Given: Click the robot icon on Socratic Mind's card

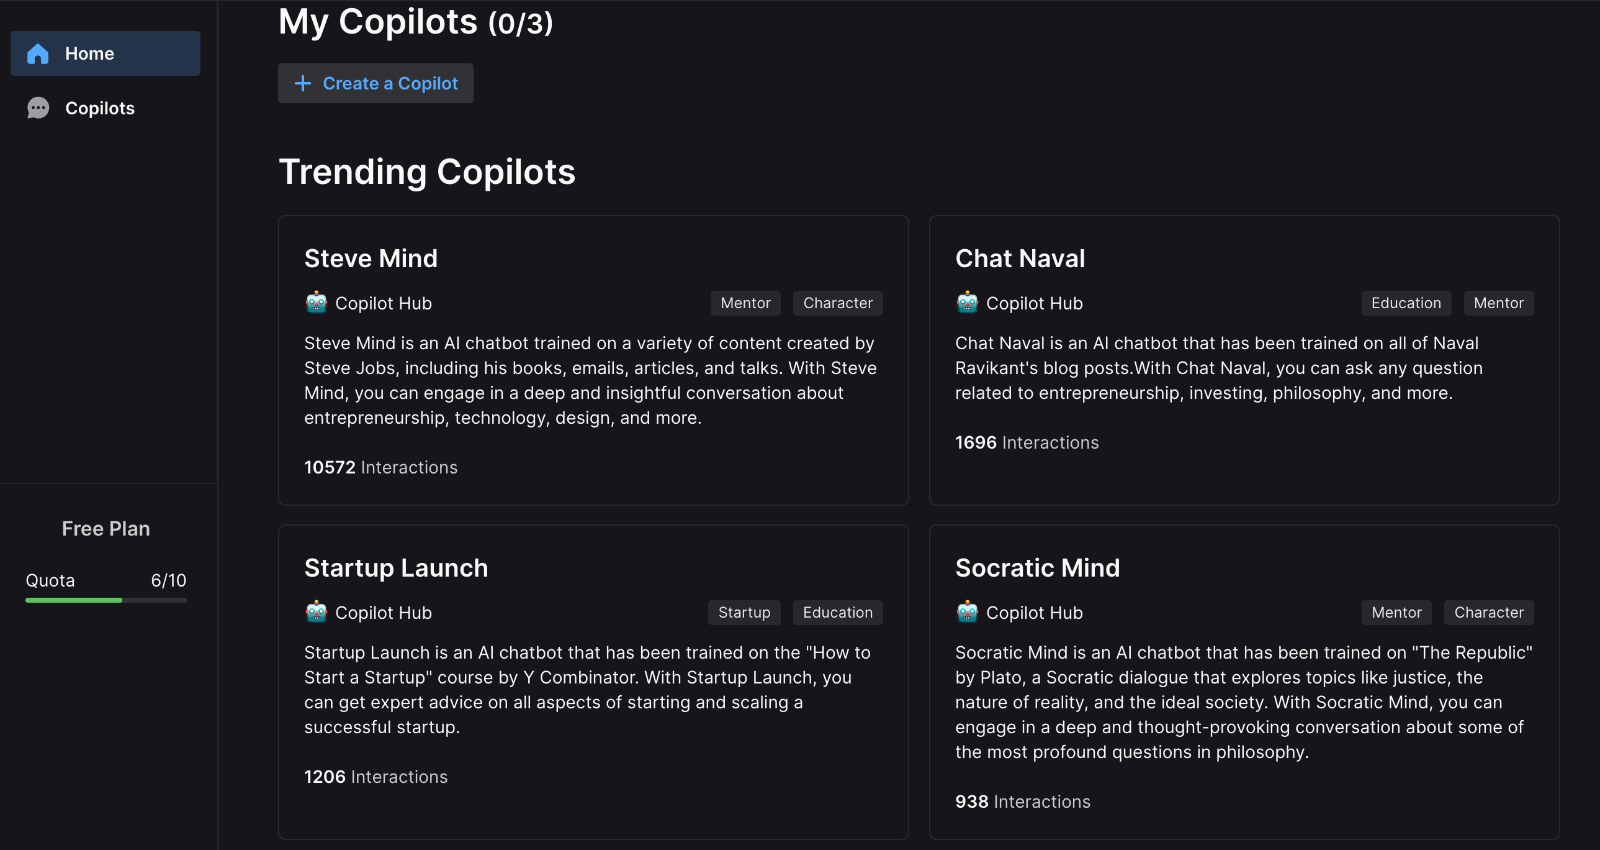Looking at the screenshot, I should point(965,612).
